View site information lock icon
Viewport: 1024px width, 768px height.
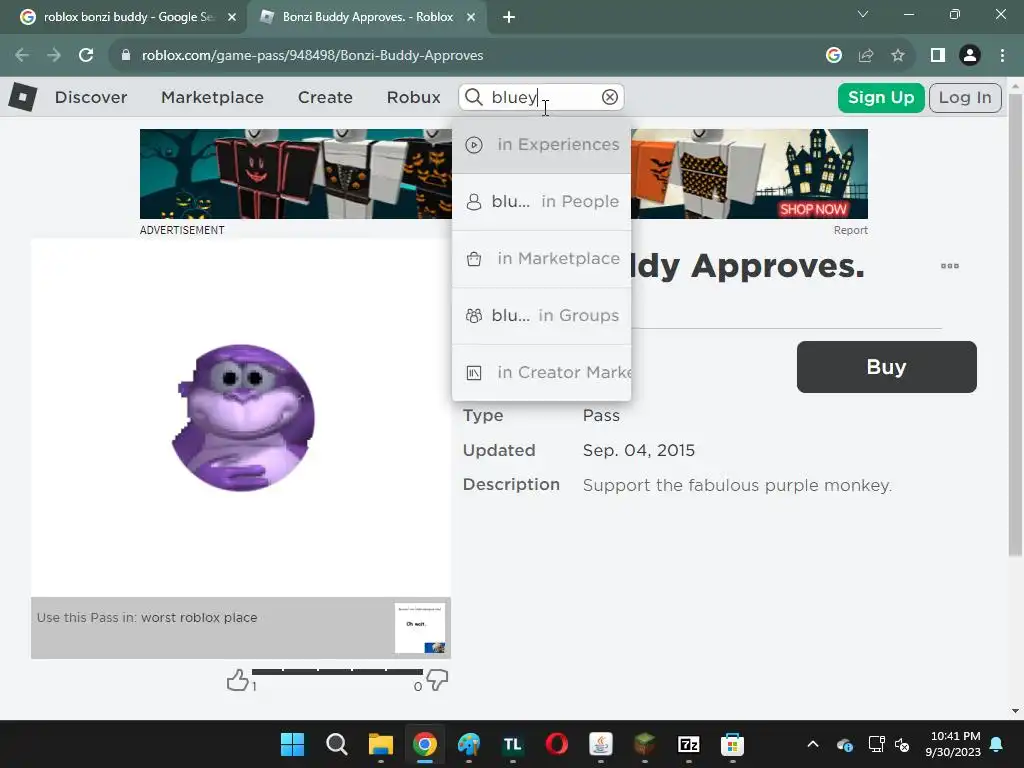coord(126,56)
